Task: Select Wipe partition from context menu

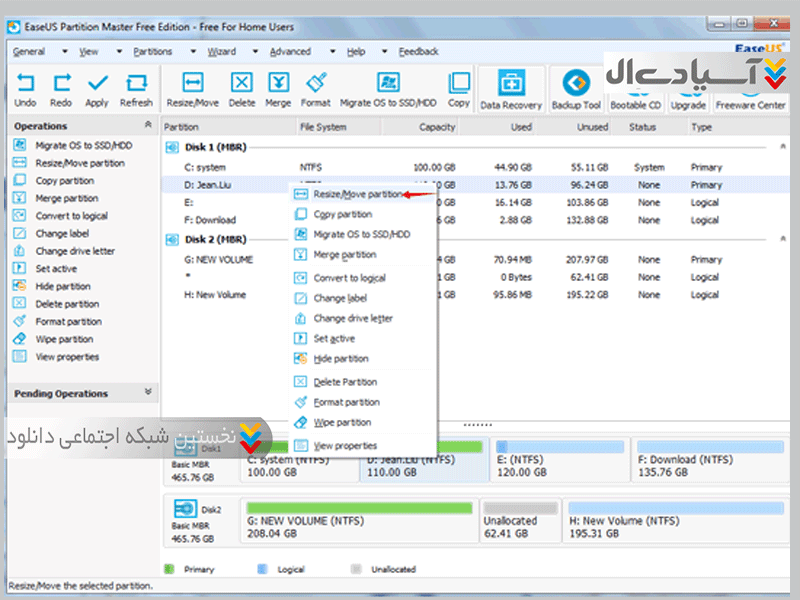Action: click(342, 422)
